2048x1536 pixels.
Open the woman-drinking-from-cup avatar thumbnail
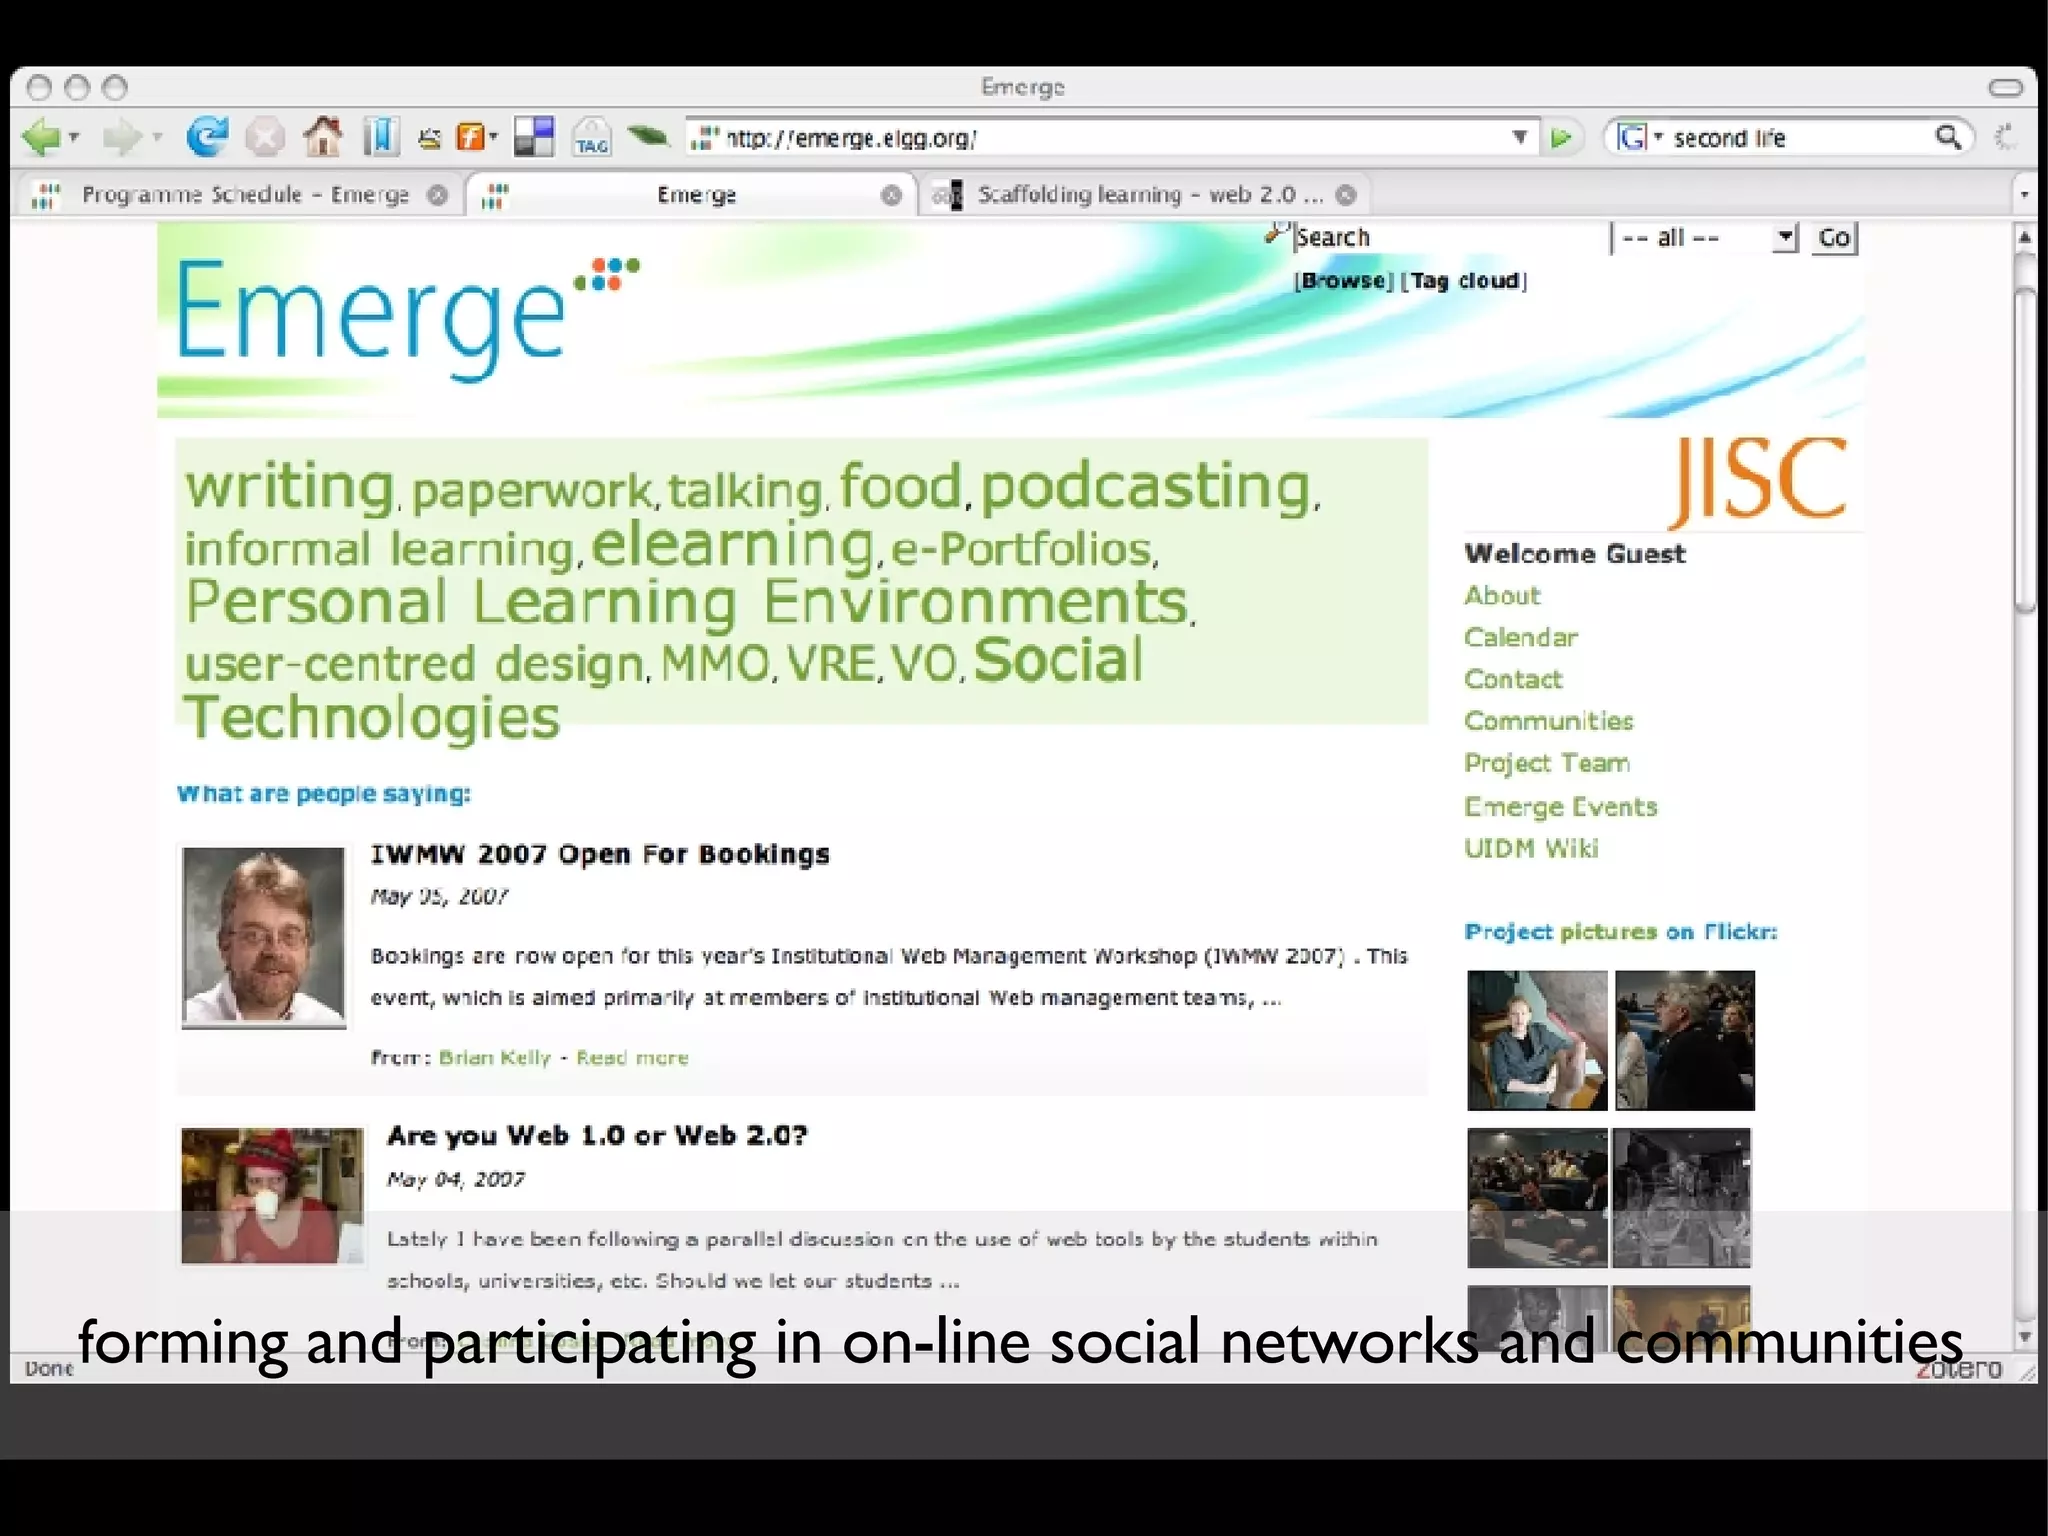click(272, 1196)
